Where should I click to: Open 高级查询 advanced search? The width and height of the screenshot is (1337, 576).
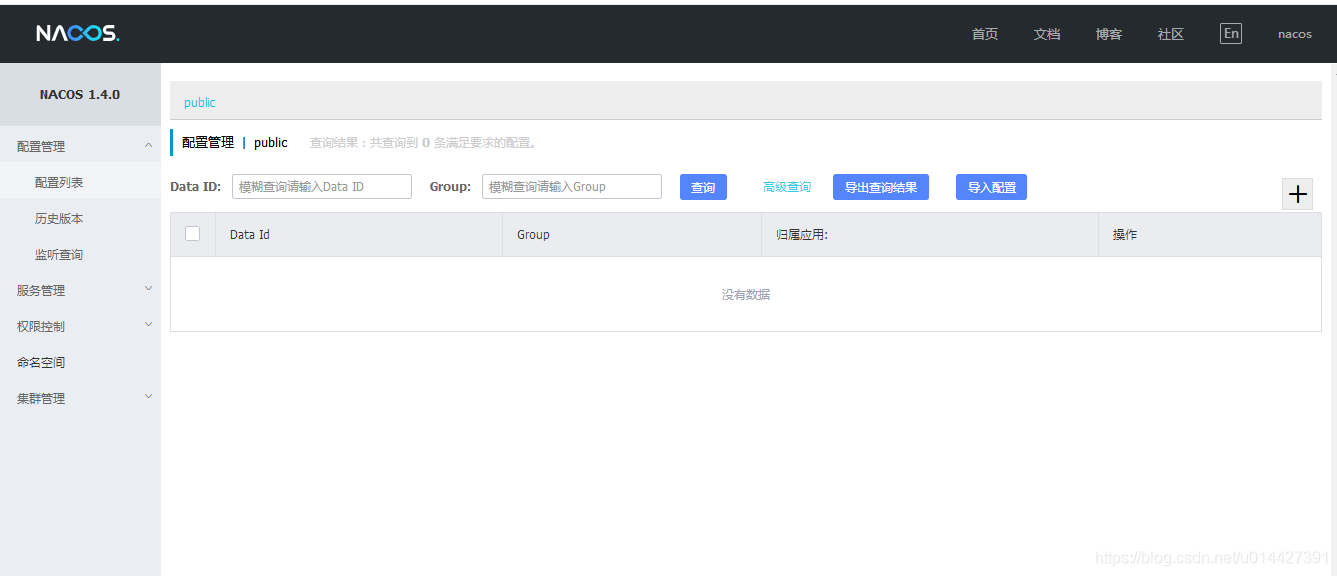pos(787,187)
